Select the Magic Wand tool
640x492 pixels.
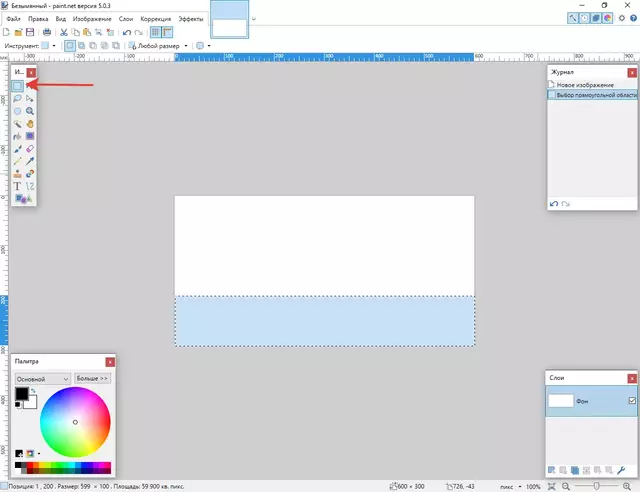click(18, 124)
